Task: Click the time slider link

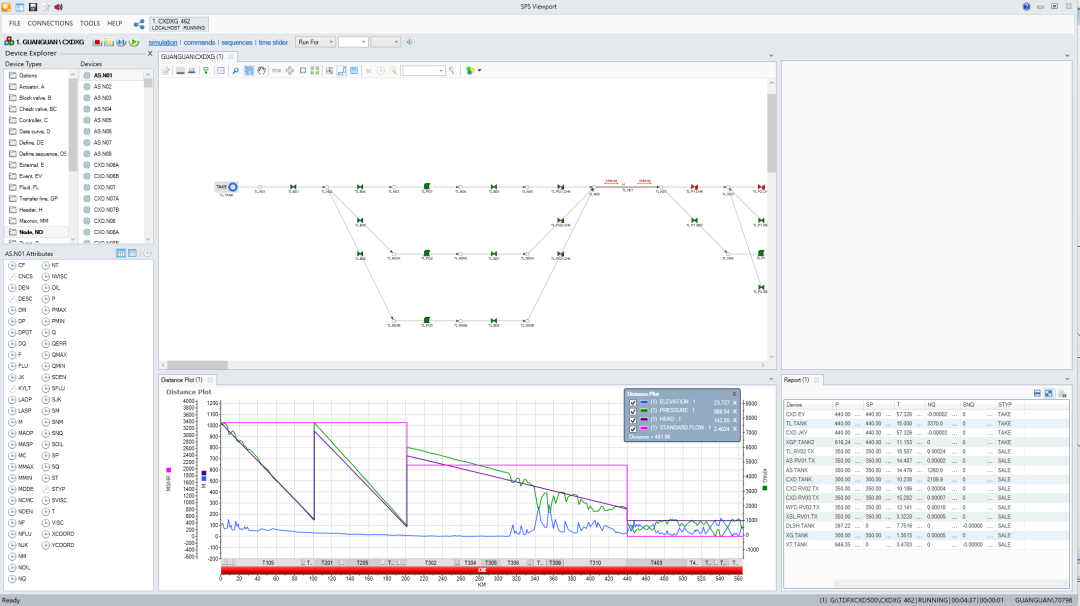Action: tap(273, 43)
